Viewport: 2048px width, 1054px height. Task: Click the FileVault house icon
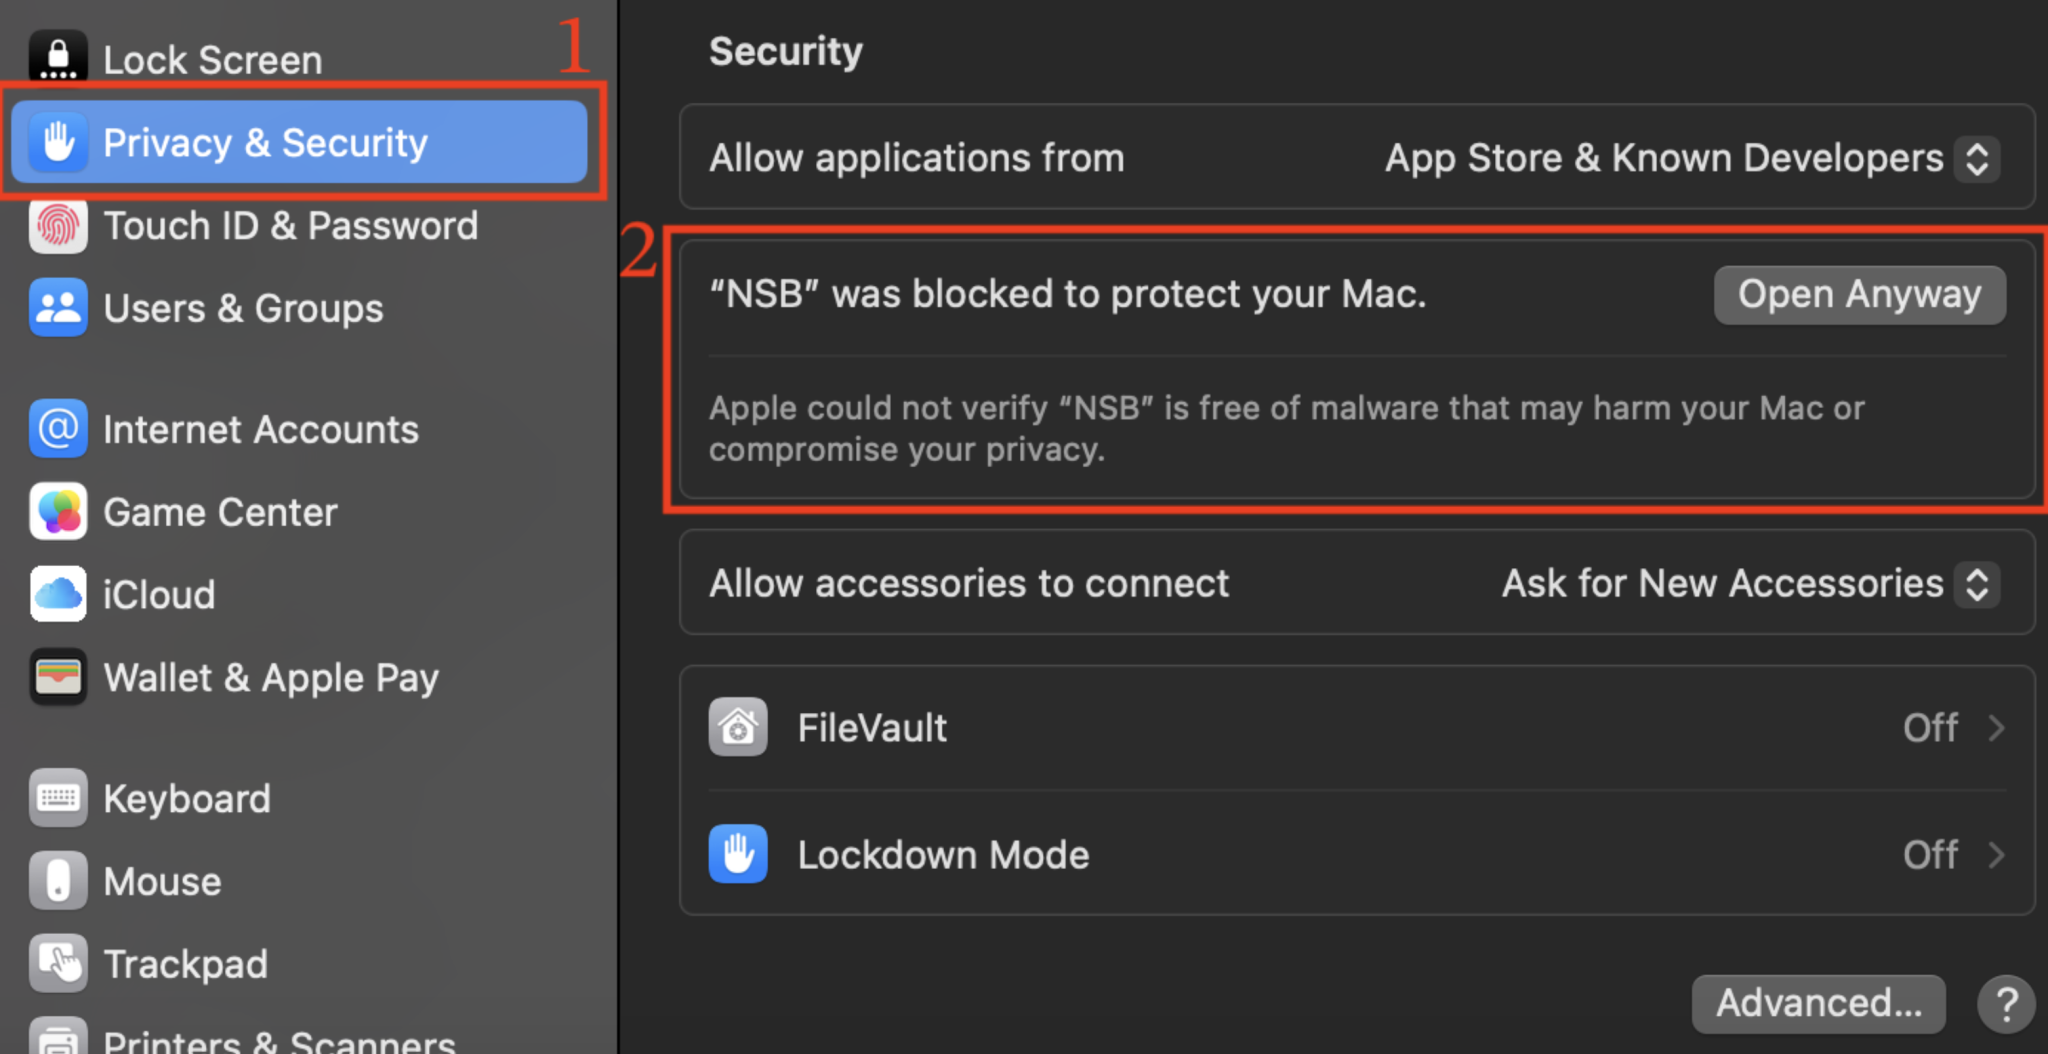tap(738, 727)
